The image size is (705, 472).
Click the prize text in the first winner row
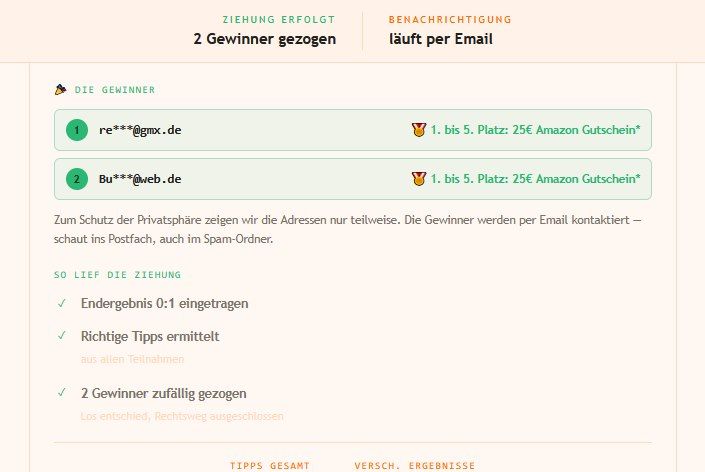click(535, 130)
